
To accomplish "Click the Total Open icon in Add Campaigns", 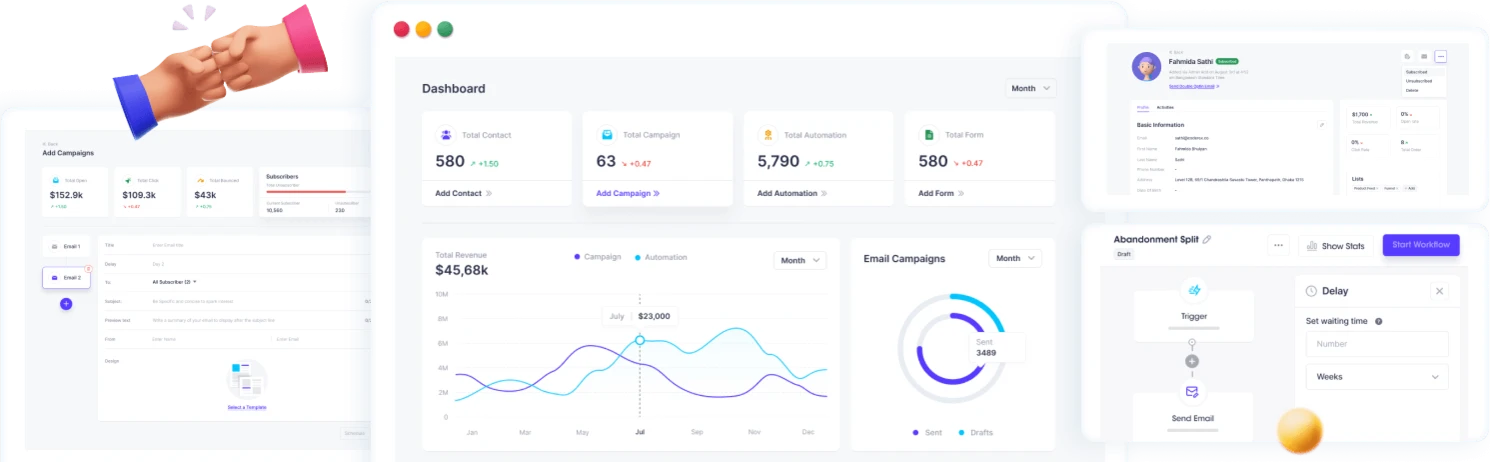I will (56, 180).
